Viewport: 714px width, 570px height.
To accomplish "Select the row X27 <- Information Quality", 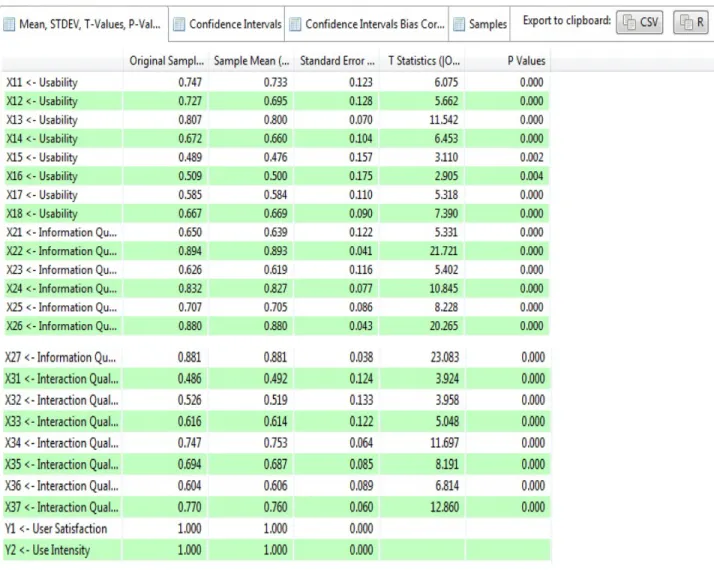I will [276, 357].
